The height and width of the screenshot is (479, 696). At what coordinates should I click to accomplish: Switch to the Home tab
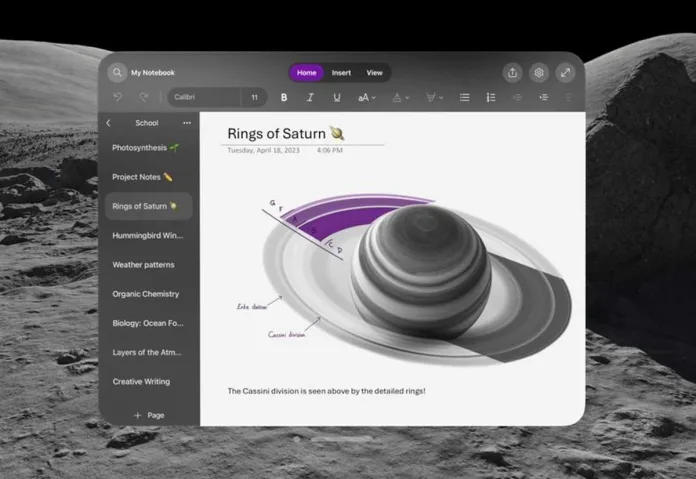tap(306, 73)
